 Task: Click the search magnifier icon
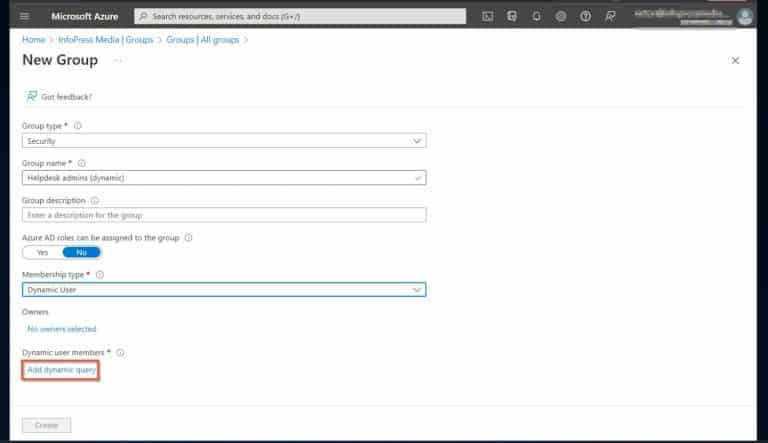[x=143, y=16]
